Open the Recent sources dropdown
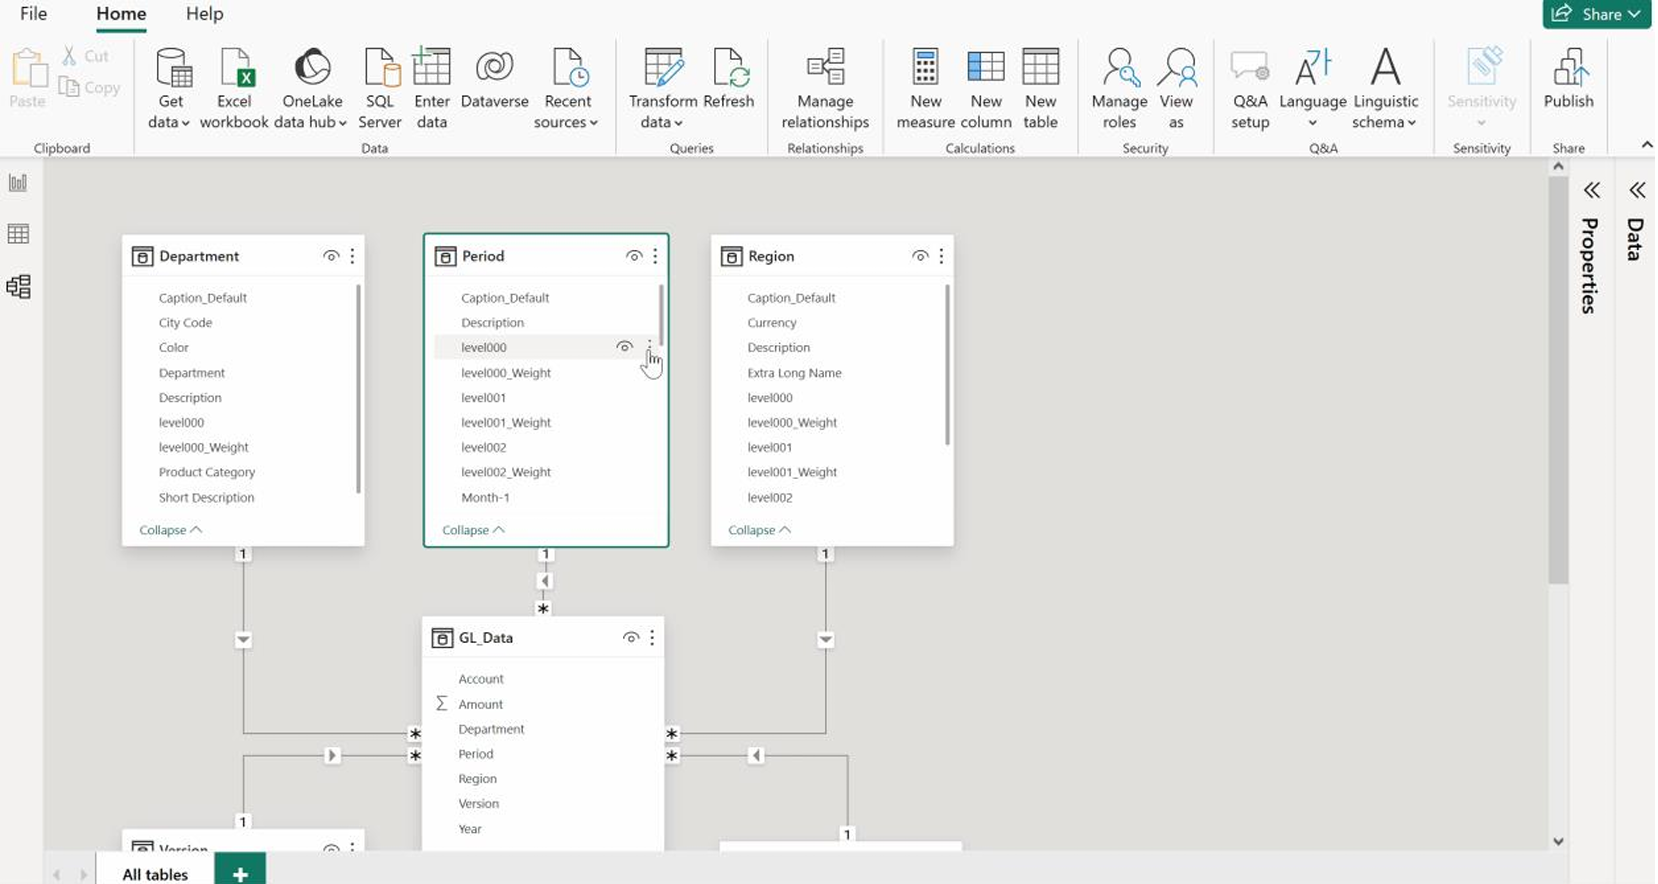 (567, 89)
